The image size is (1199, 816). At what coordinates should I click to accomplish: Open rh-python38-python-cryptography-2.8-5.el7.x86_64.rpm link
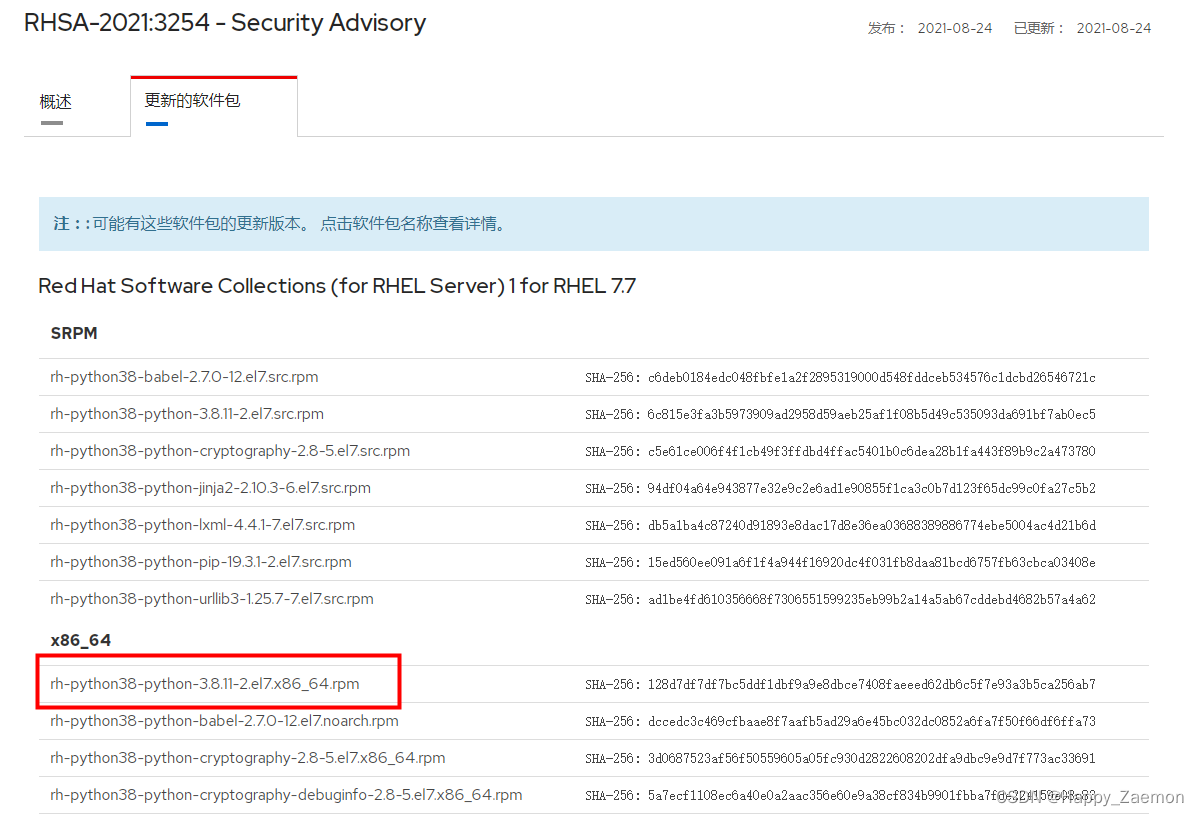click(x=248, y=758)
